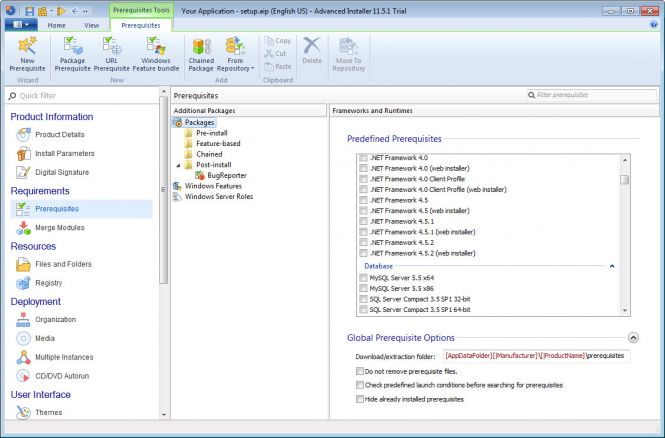Image resolution: width=665 pixels, height=438 pixels.
Task: Open the View ribbon tab
Action: pos(91,23)
